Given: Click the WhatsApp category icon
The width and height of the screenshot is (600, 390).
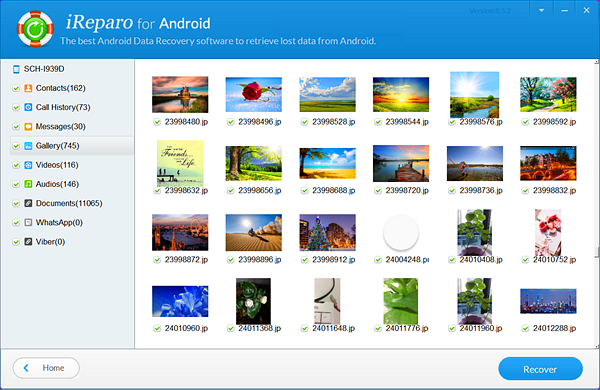Looking at the screenshot, I should (x=28, y=222).
